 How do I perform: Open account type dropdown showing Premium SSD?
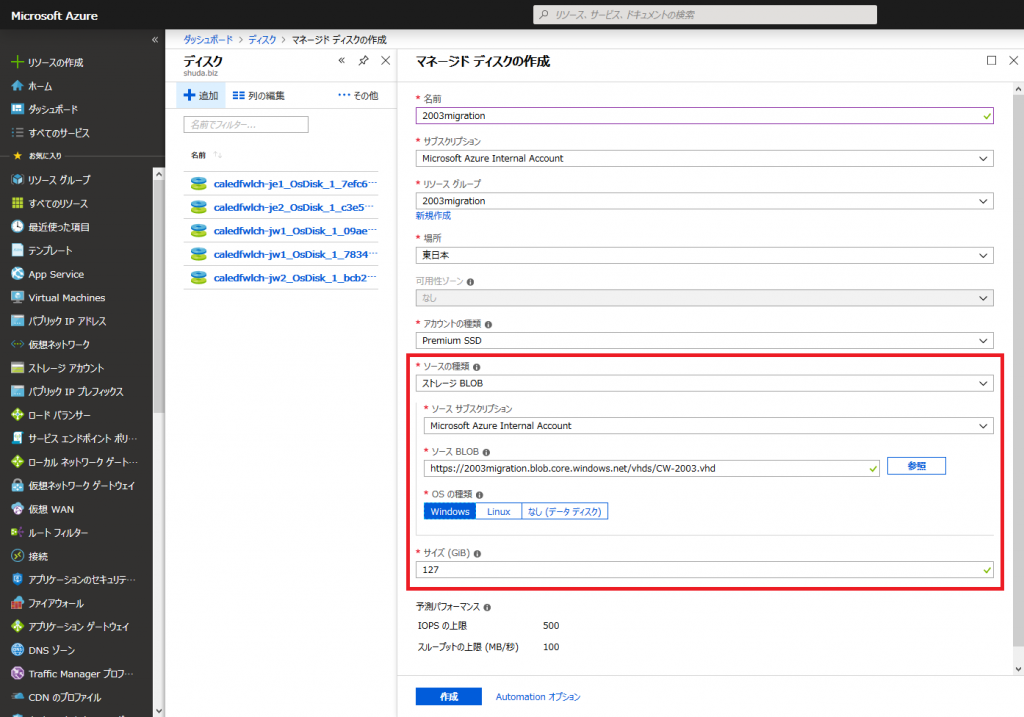[x=704, y=340]
